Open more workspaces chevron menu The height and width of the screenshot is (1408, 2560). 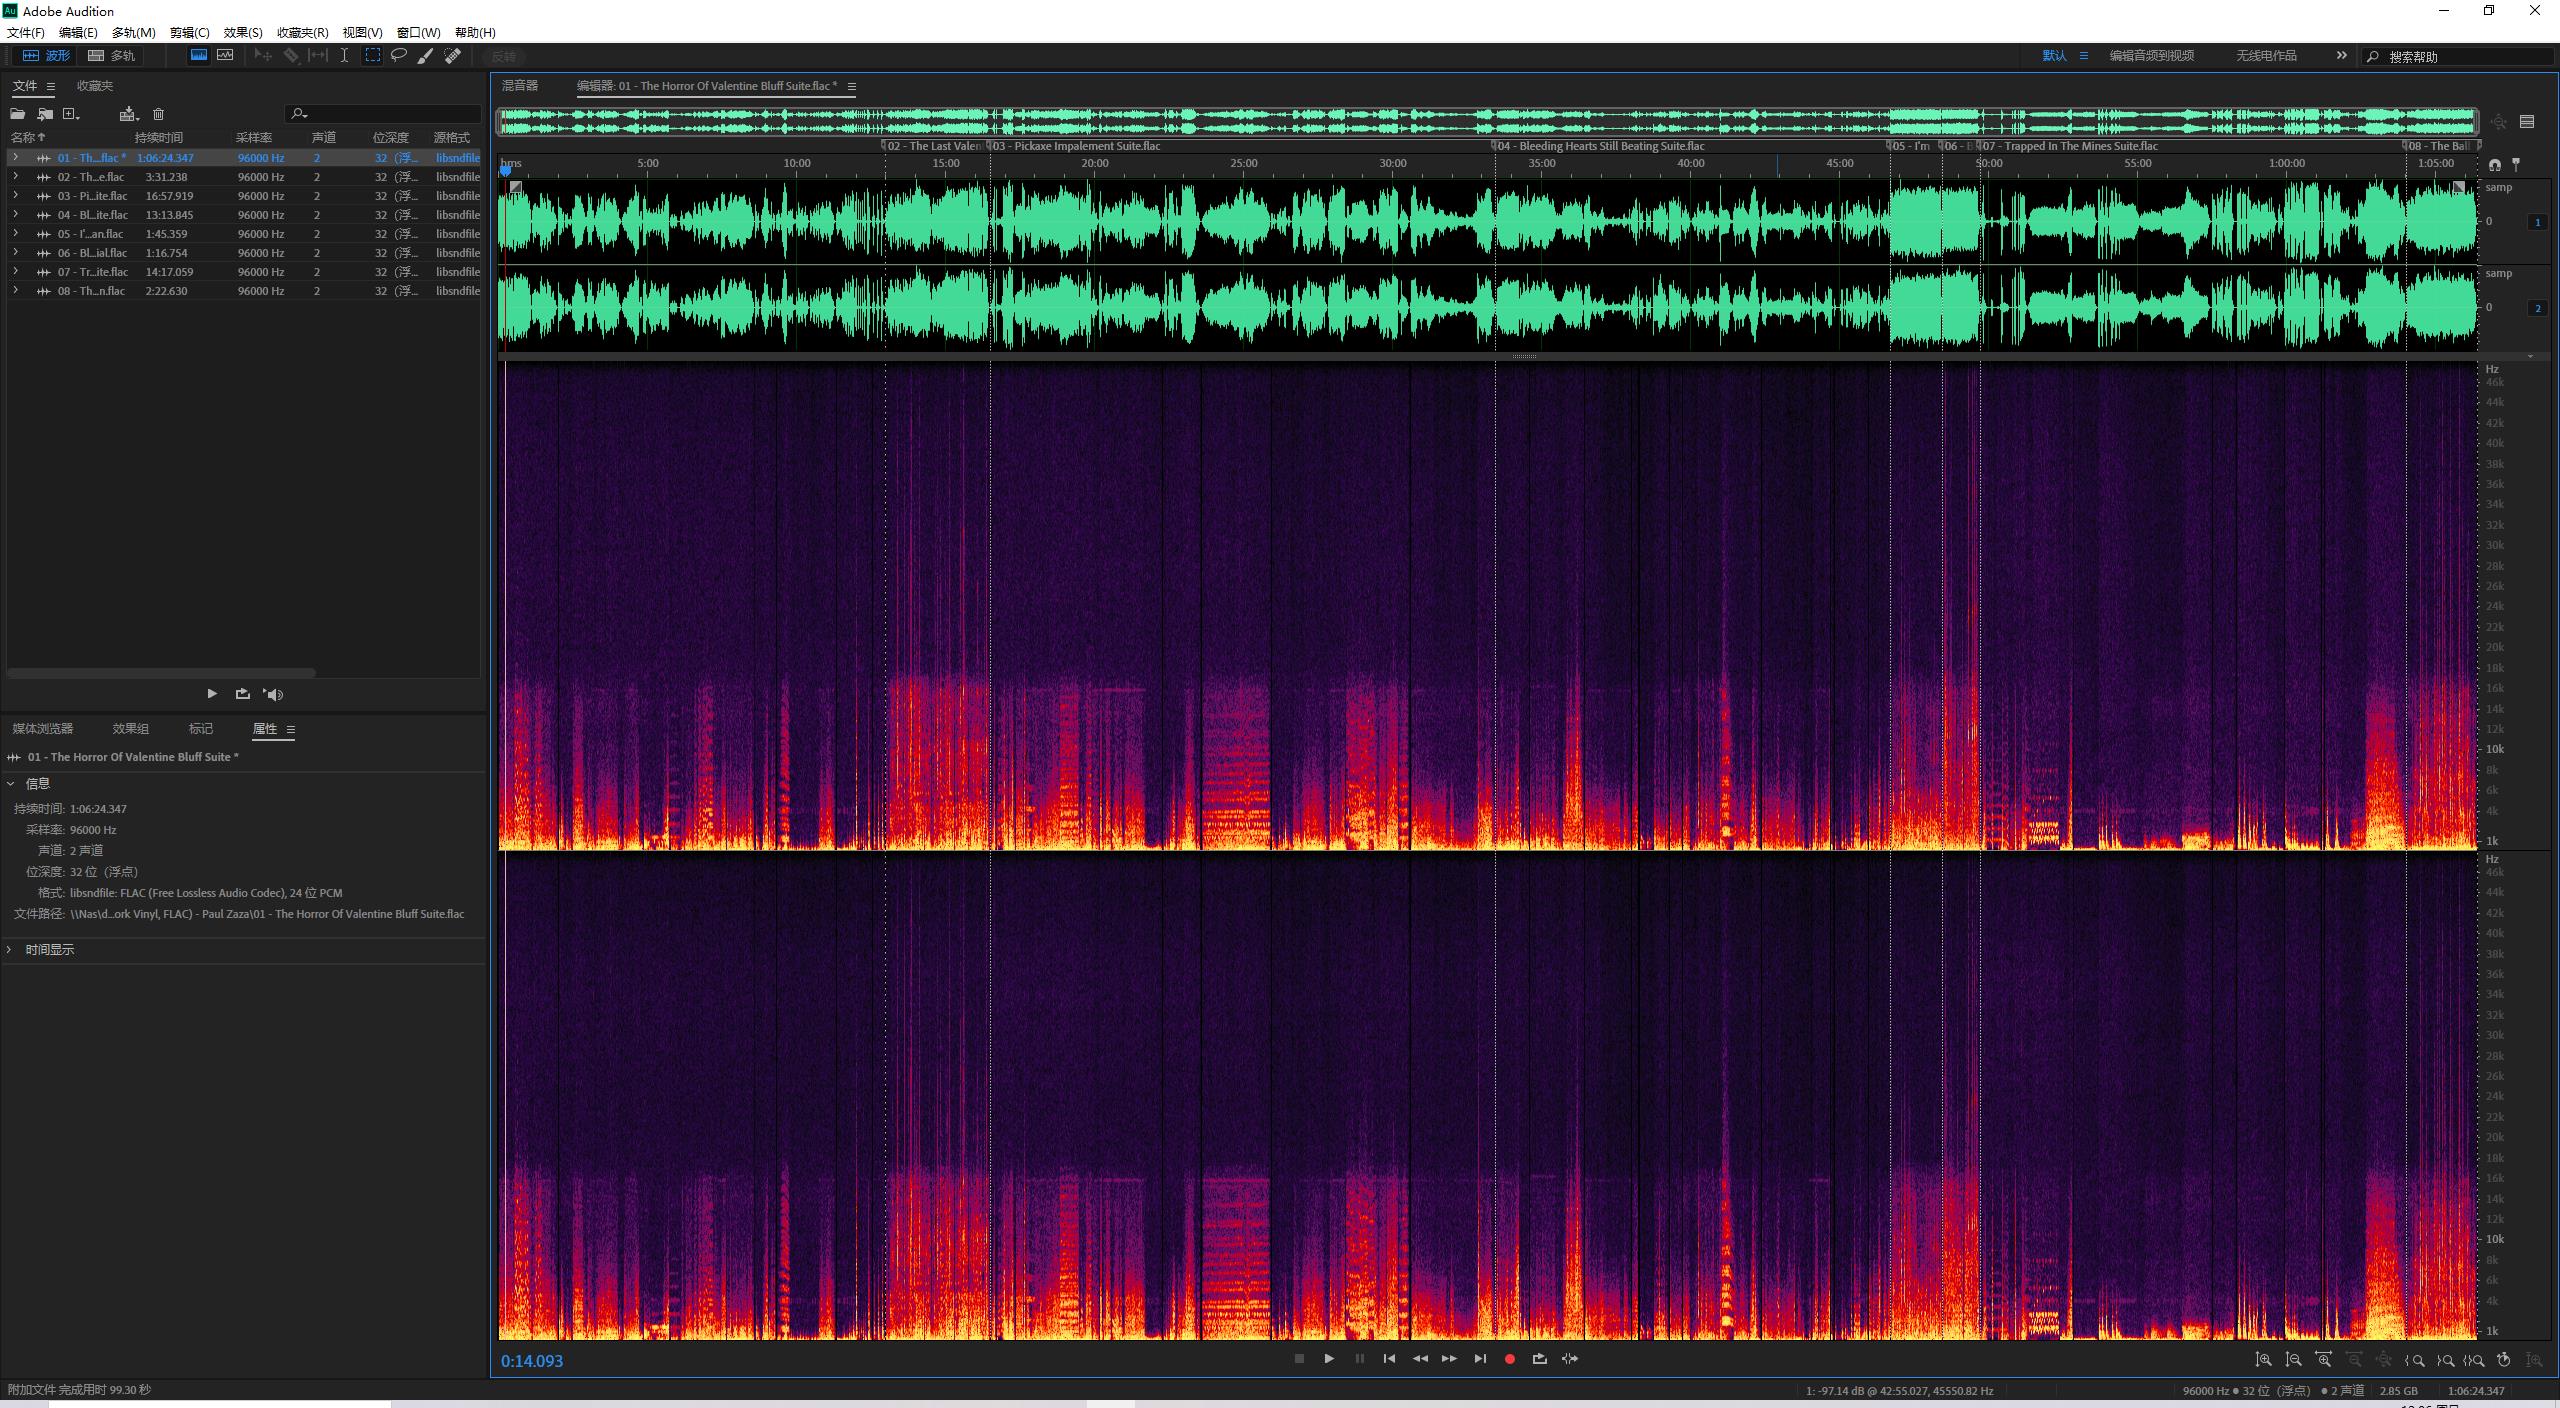pos(2341,56)
